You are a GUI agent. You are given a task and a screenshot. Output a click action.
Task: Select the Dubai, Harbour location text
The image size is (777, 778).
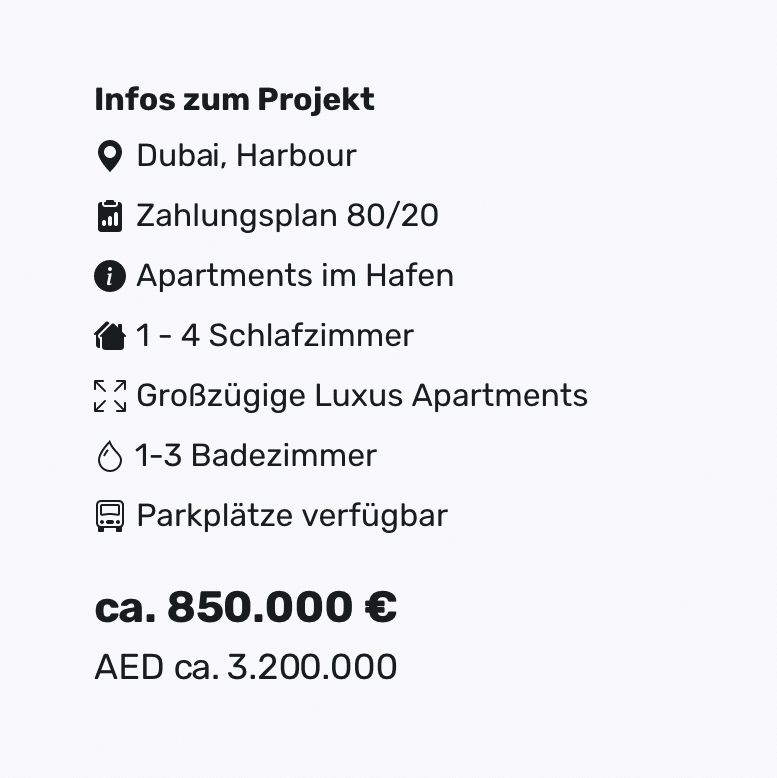tap(247, 155)
